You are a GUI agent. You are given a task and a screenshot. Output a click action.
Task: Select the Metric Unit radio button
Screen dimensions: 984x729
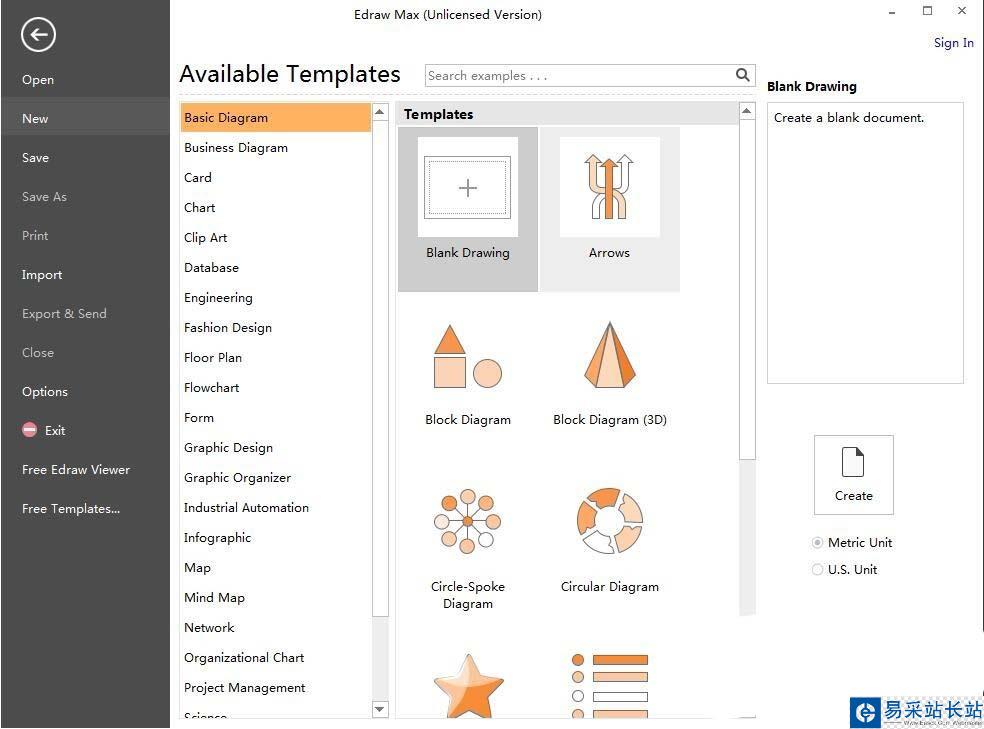pos(817,543)
